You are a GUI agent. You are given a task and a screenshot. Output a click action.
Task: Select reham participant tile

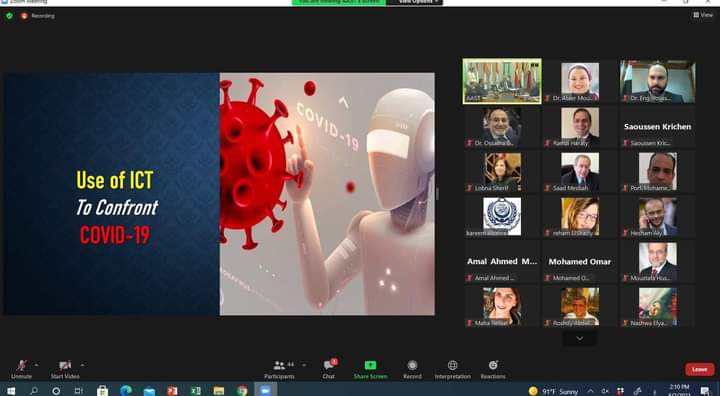579,216
